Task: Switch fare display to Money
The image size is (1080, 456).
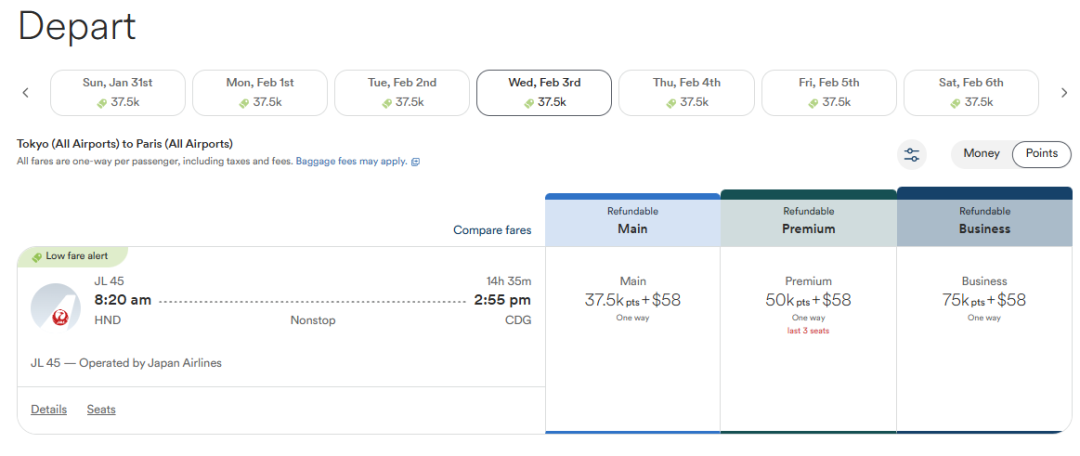Action: (982, 154)
